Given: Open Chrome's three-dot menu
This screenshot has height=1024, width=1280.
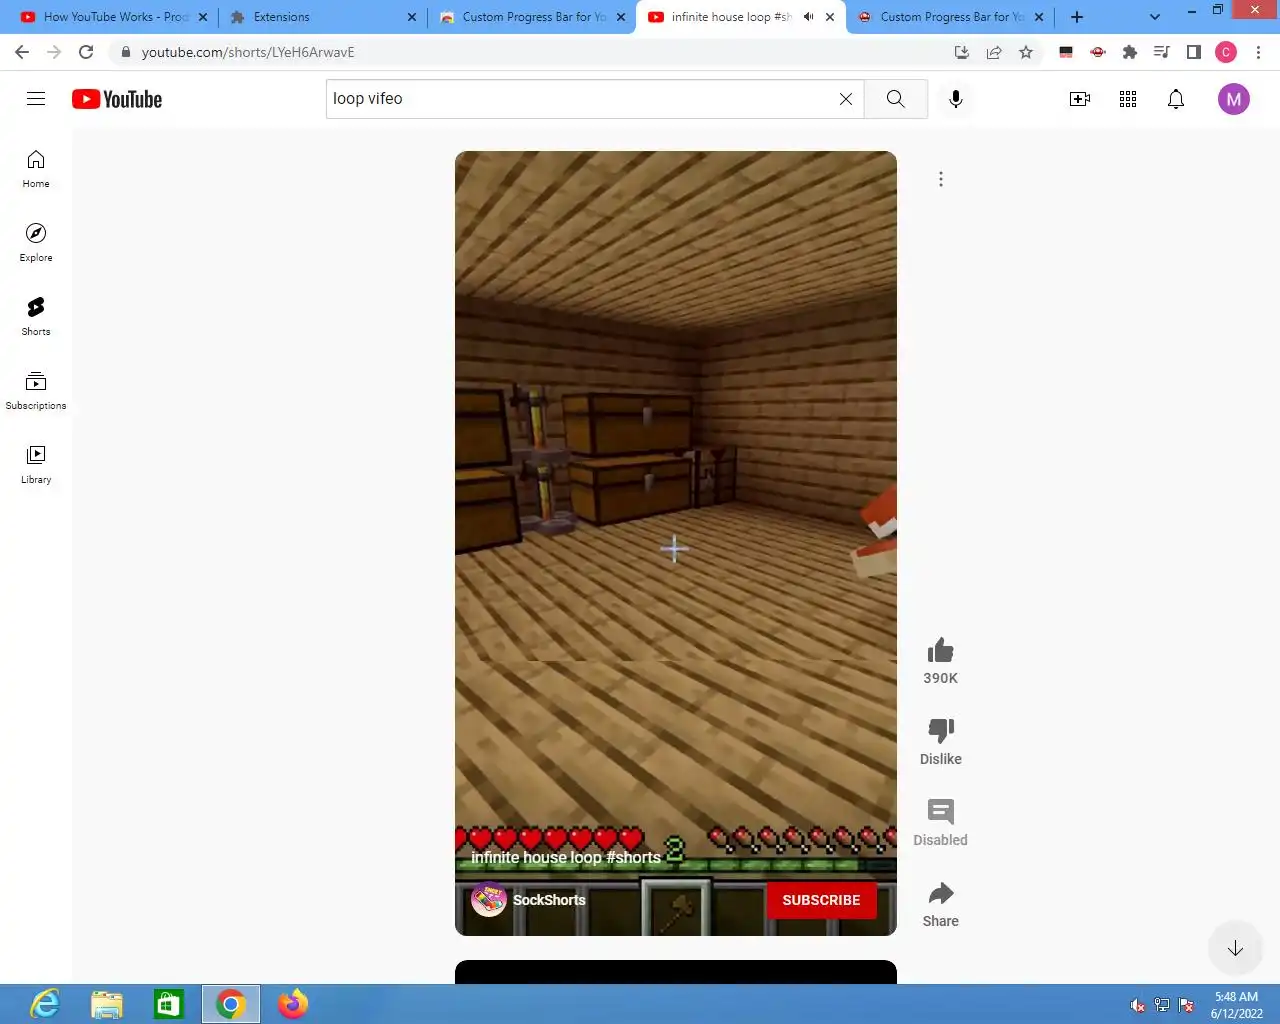Looking at the screenshot, I should [x=1258, y=52].
